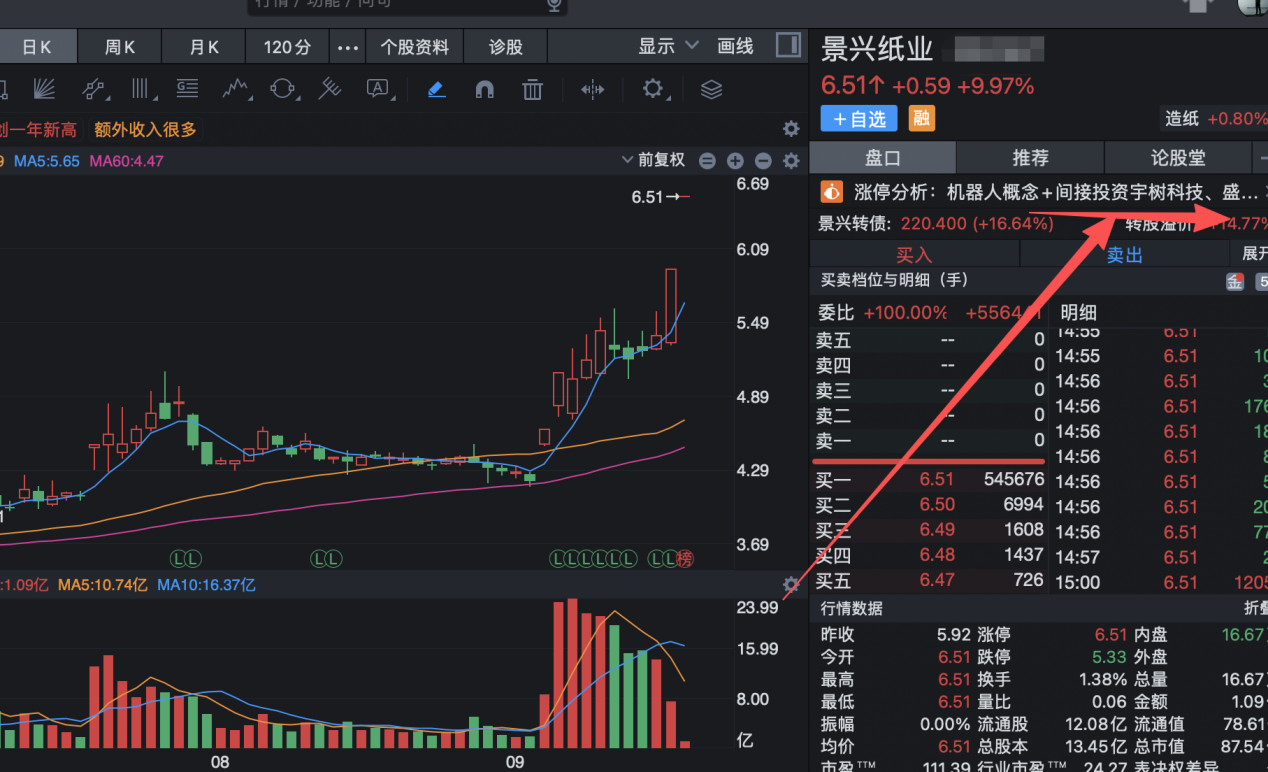This screenshot has width=1268, height=772.
Task: Open the 诊股 tab
Action: pos(506,47)
